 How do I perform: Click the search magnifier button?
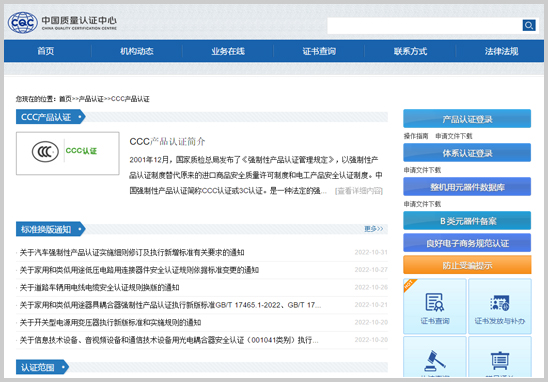[529, 25]
